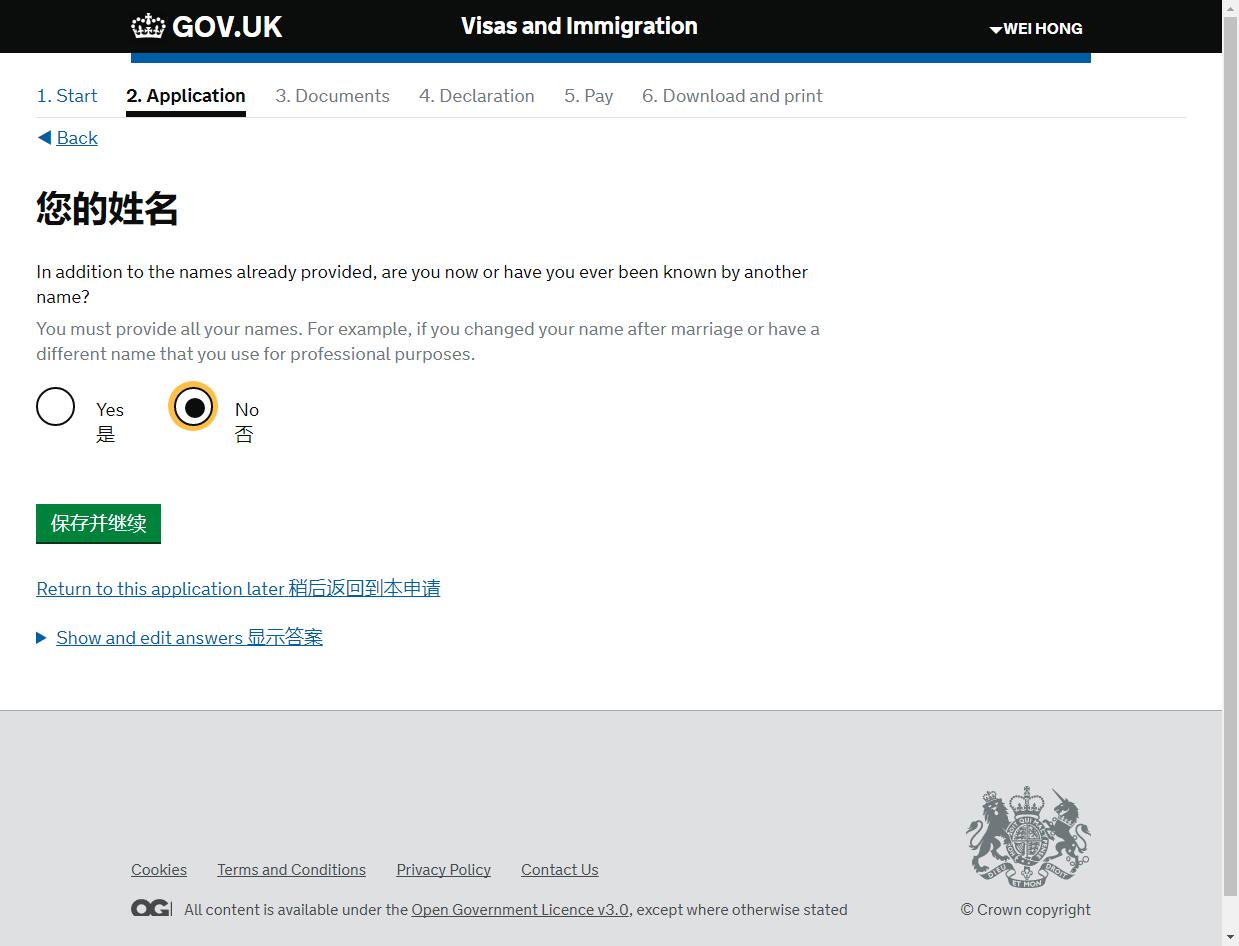Viewport: 1239px width, 946px height.
Task: Open the Cookies footer link
Action: (x=159, y=870)
